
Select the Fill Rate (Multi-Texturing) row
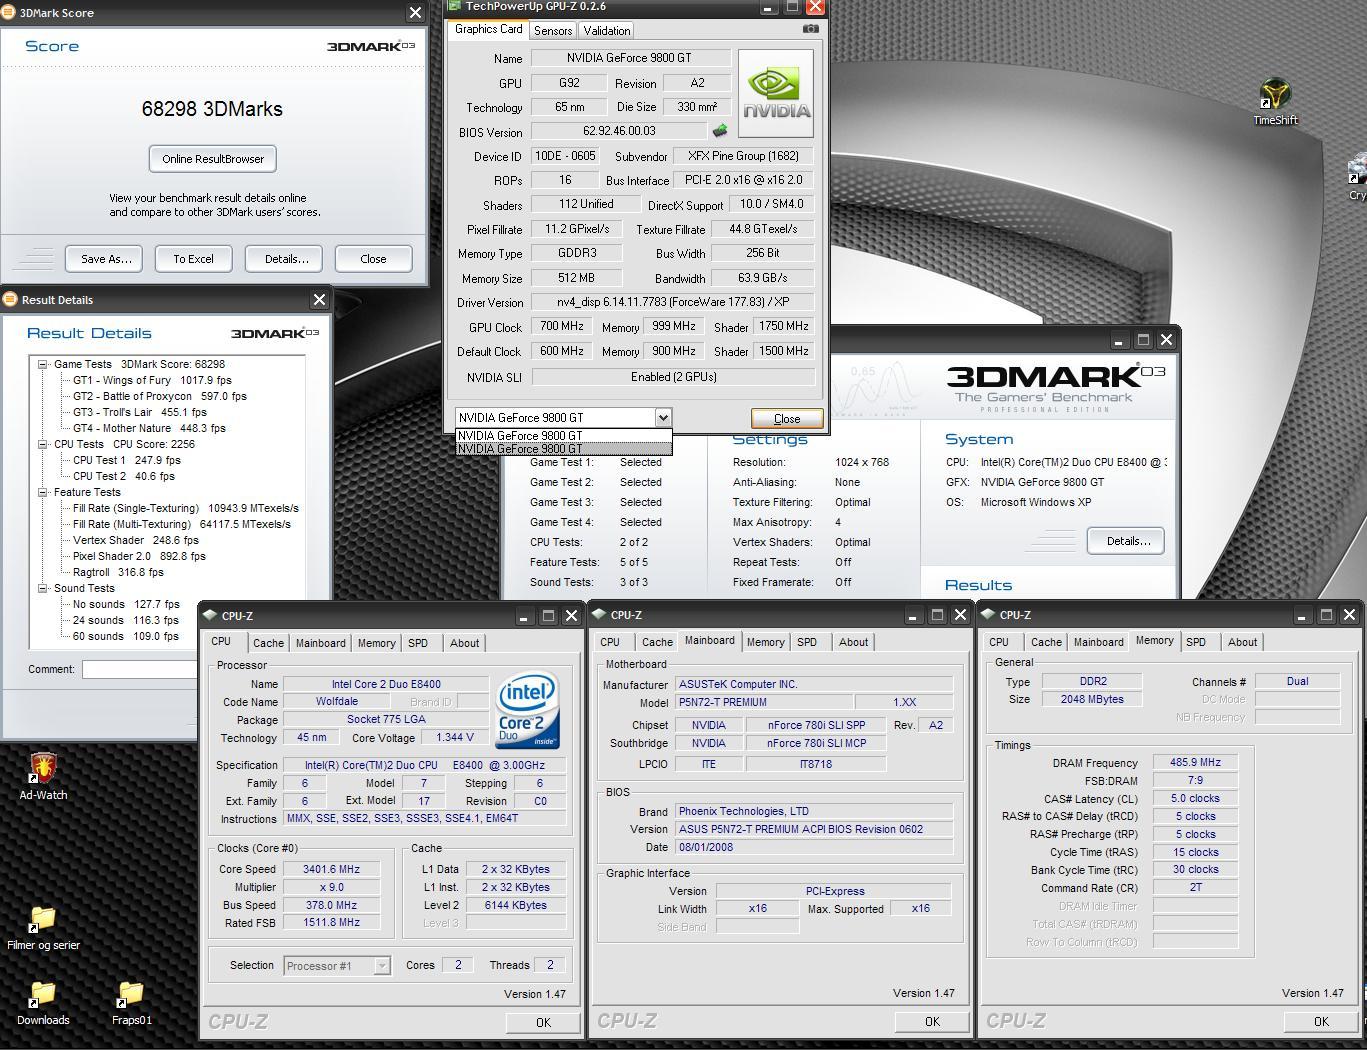[x=182, y=524]
